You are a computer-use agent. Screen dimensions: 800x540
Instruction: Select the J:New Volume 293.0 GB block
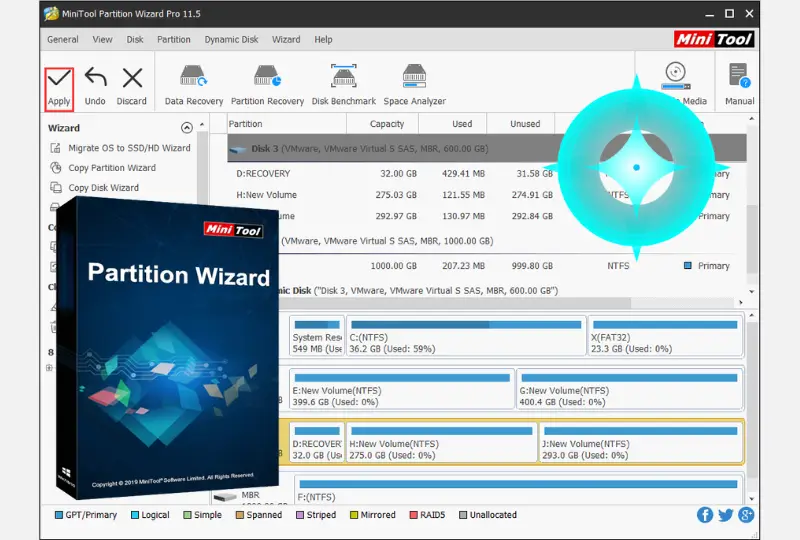click(641, 442)
